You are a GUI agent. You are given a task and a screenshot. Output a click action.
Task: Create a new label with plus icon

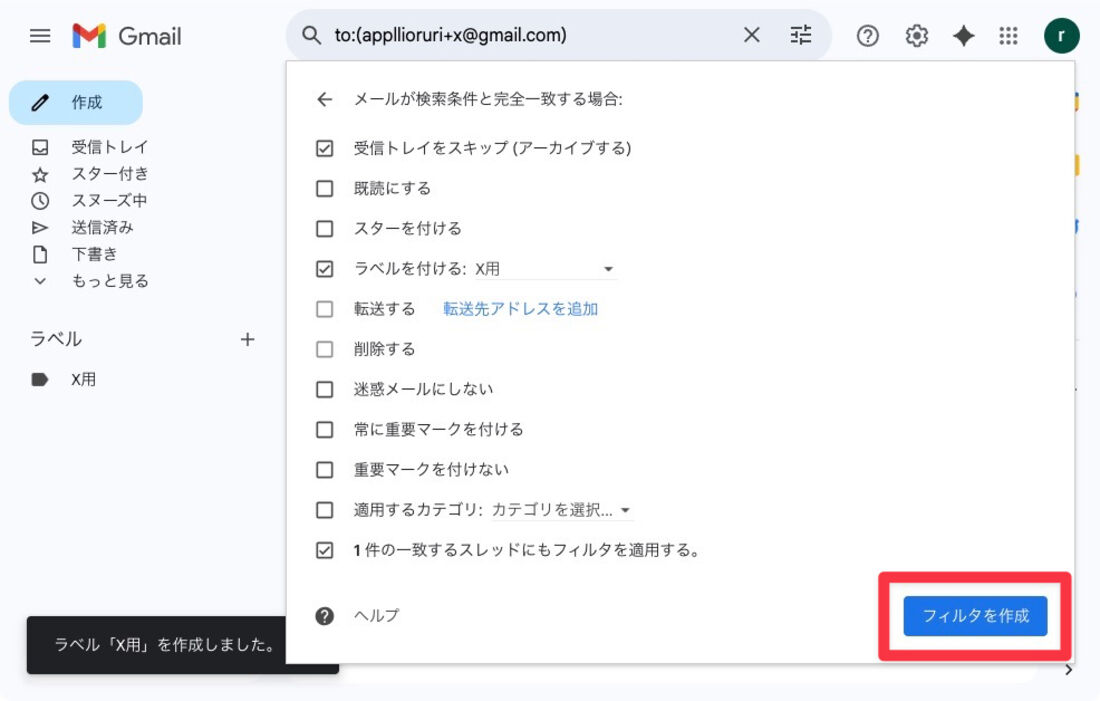pos(248,340)
